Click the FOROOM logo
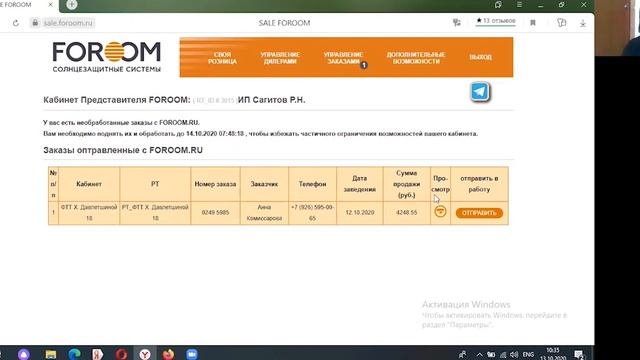 coord(107,57)
